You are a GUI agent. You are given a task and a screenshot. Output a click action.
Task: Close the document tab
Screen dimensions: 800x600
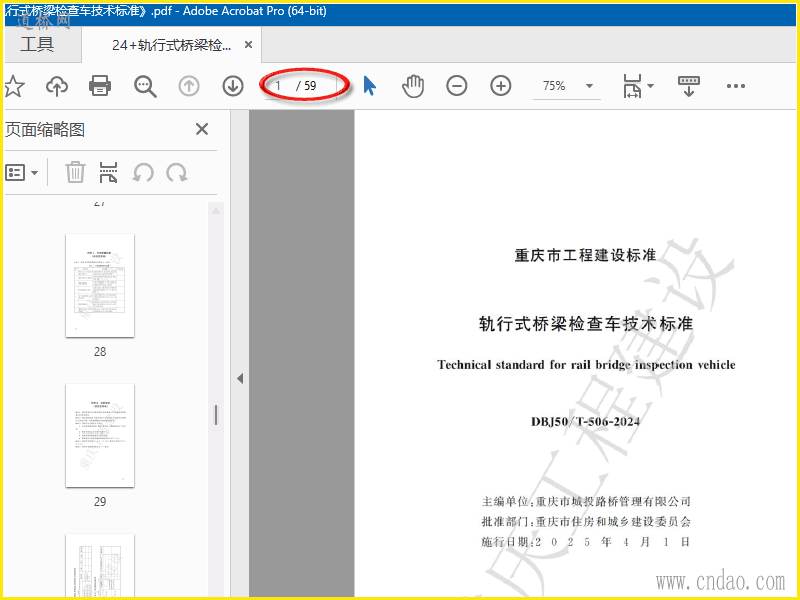248,45
